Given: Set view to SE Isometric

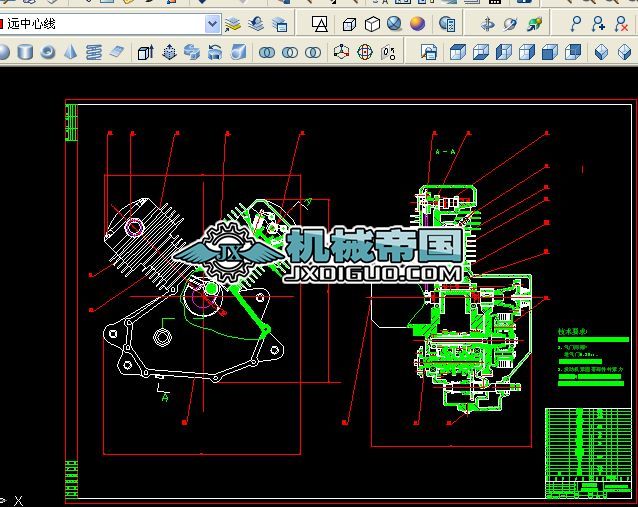Looking at the screenshot, I should point(624,52).
